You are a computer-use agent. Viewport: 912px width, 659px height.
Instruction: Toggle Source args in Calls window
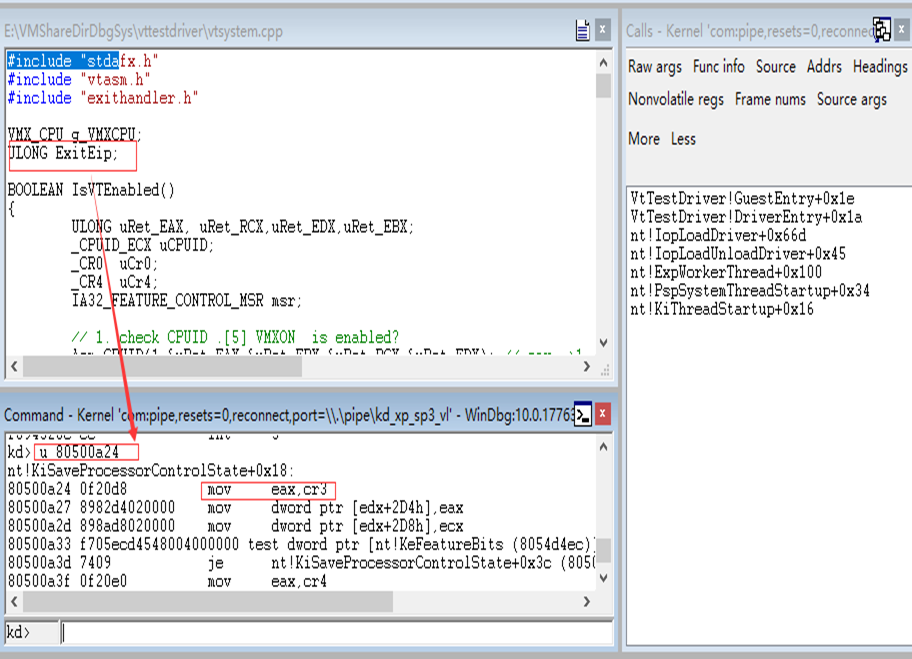click(x=852, y=99)
